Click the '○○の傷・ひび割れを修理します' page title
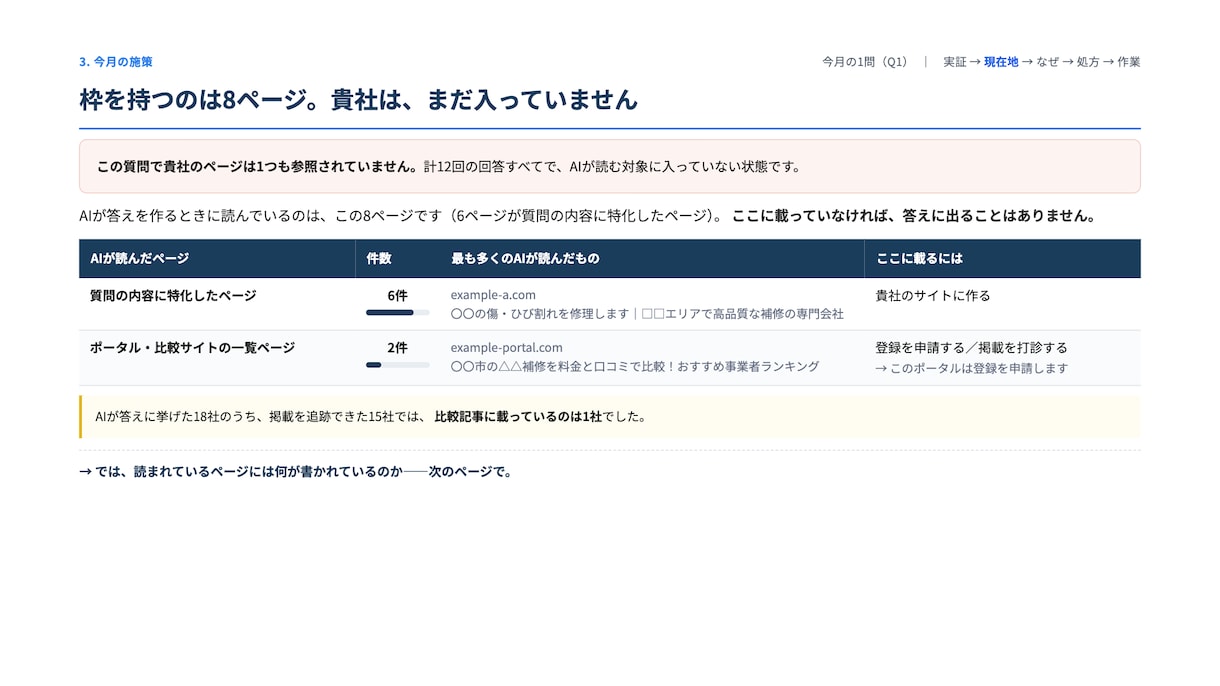Image resolution: width=1220 pixels, height=686 pixels. [647, 314]
